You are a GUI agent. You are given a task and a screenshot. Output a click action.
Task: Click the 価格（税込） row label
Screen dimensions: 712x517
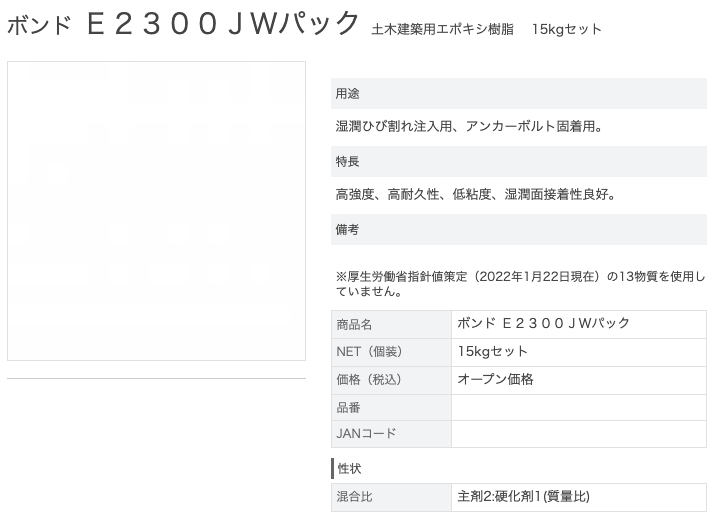391,379
